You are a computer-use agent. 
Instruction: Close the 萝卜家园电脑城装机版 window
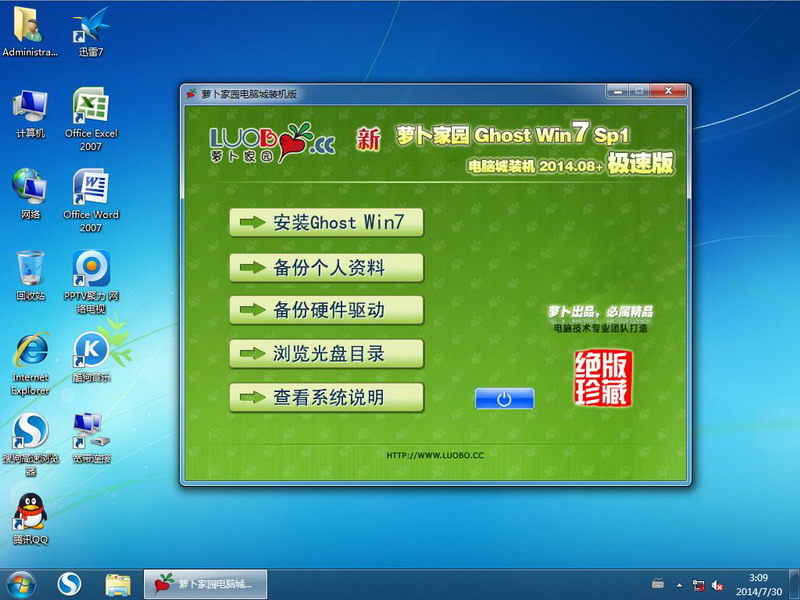[x=668, y=92]
